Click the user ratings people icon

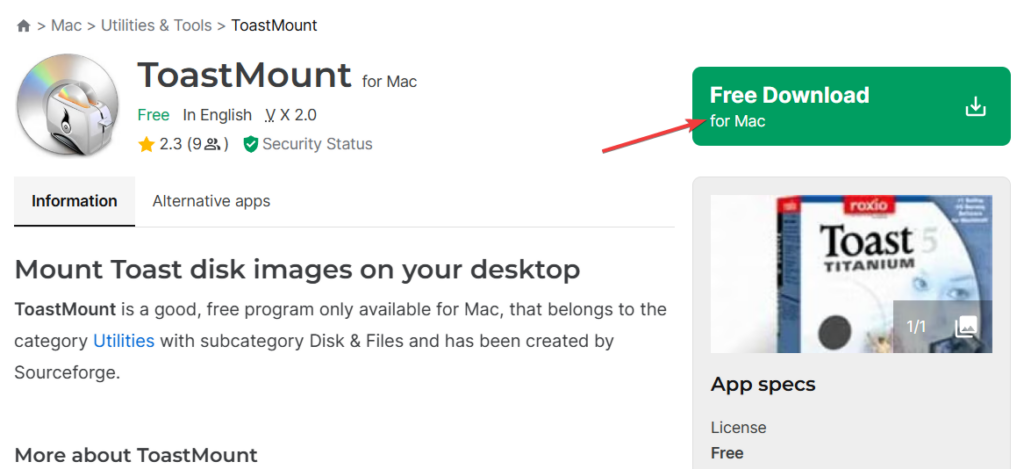pos(212,145)
